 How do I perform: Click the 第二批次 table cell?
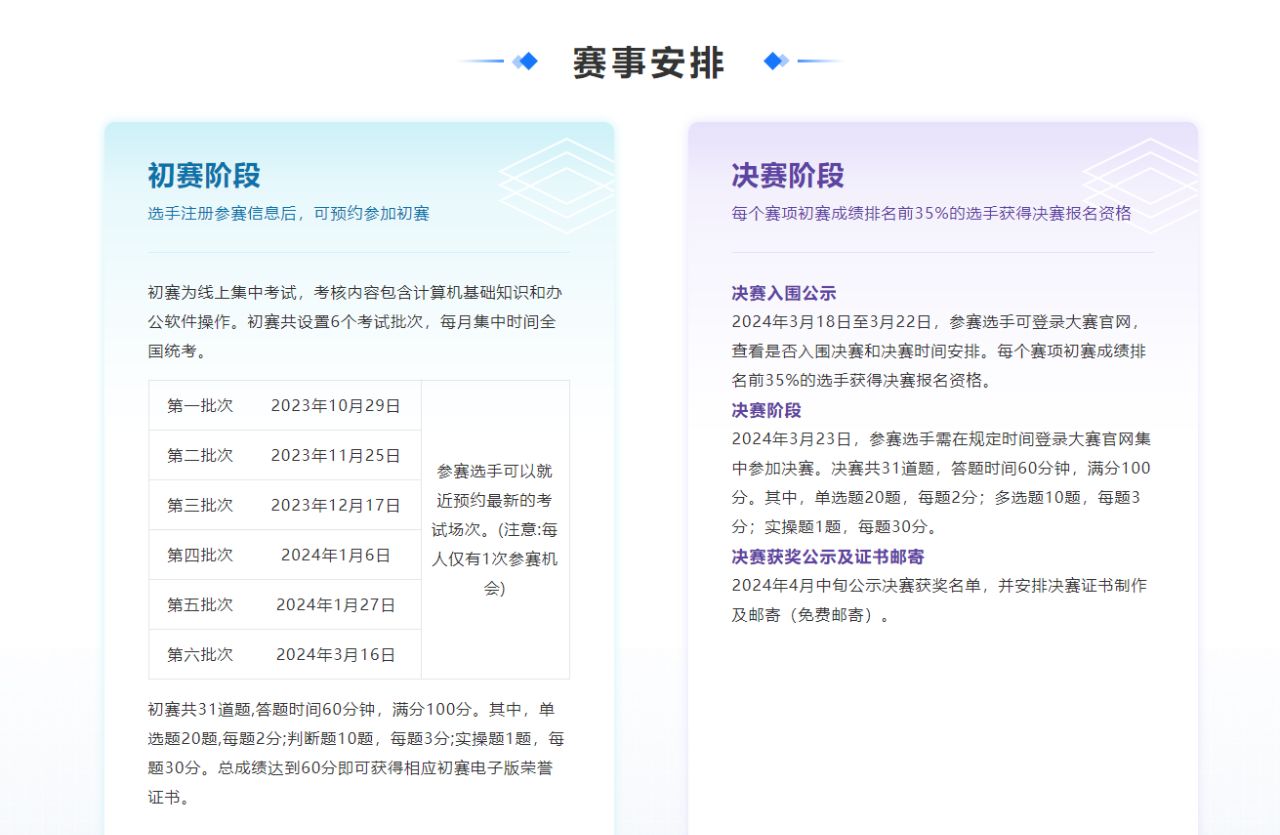[200, 456]
